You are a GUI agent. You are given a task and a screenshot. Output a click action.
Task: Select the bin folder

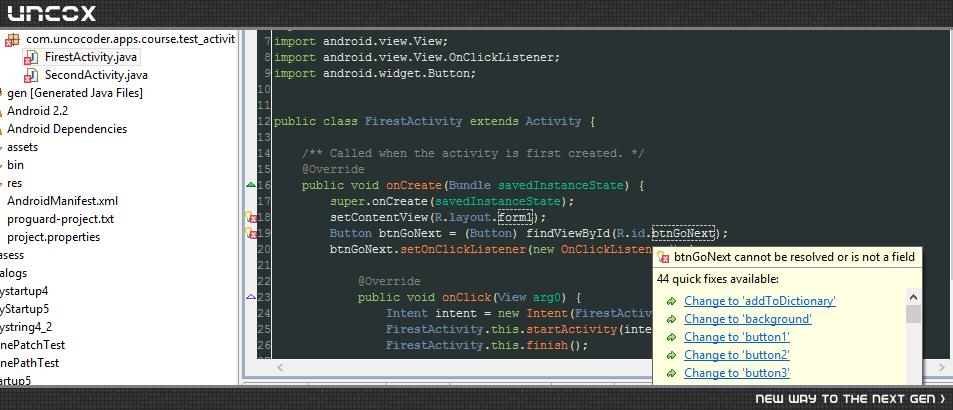coord(15,165)
